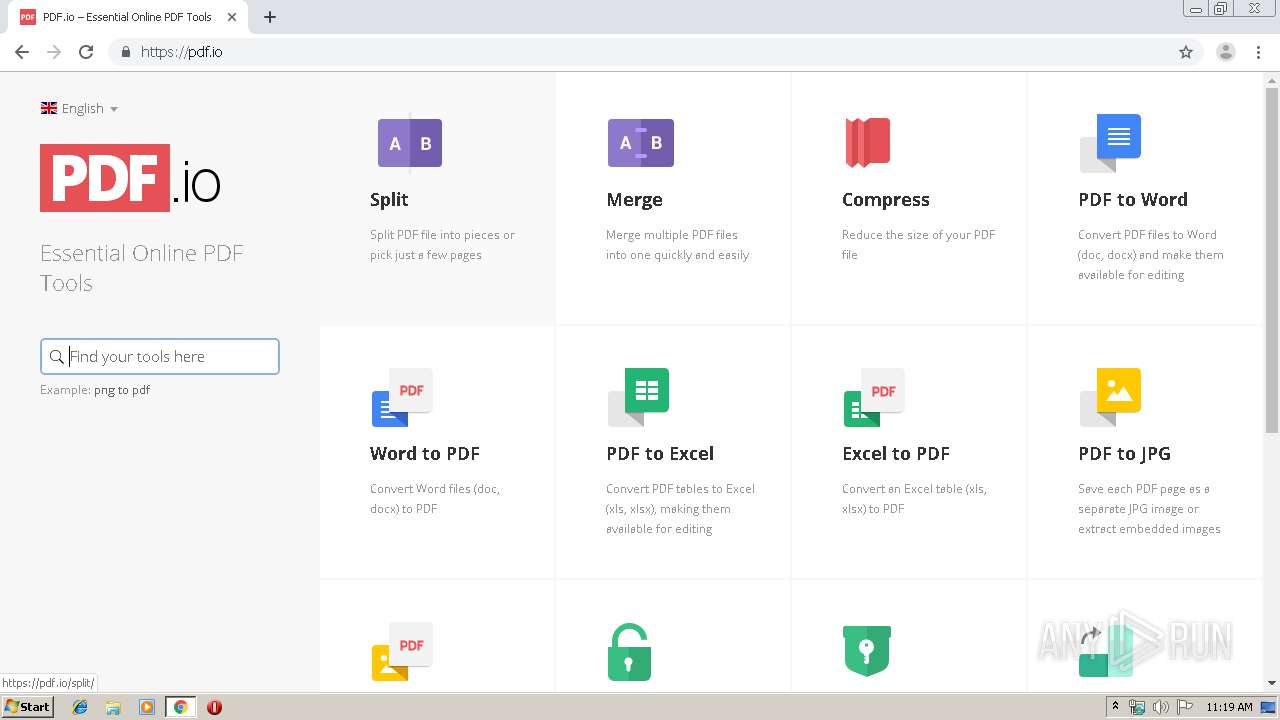1280x720 pixels.
Task: Click the Opera taskbar icon
Action: click(x=214, y=707)
